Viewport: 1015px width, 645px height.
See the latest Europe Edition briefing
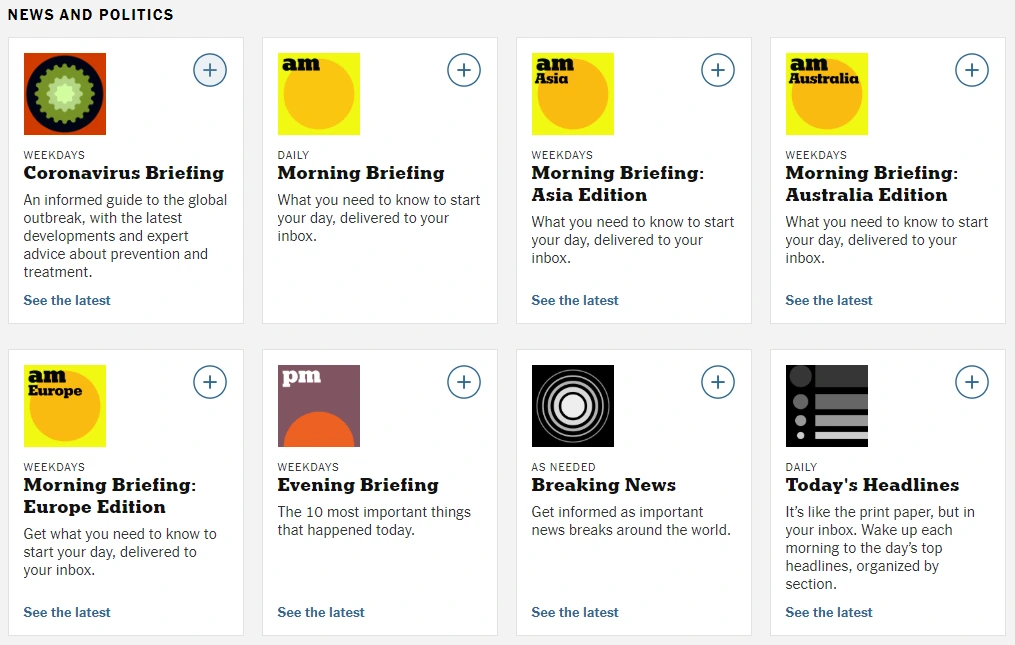point(67,613)
